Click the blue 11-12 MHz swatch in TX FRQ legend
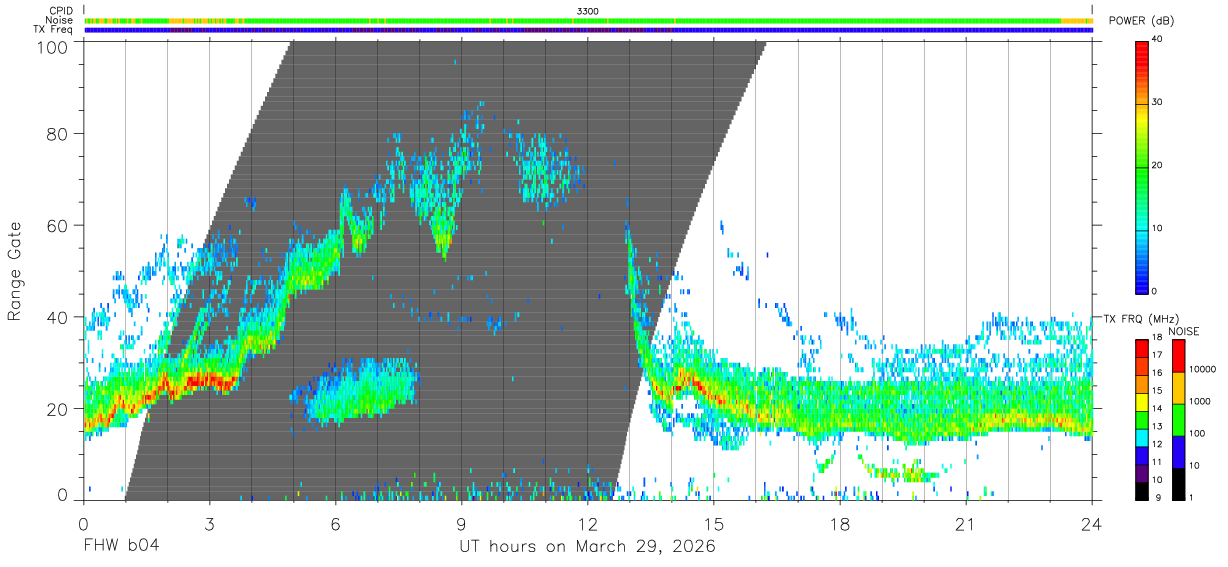 pos(1141,456)
